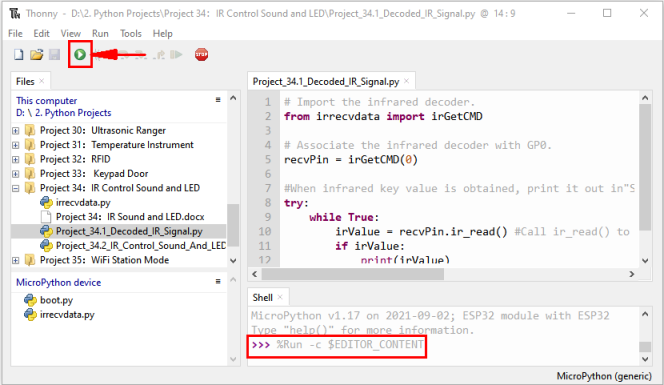This screenshot has height=385, width=664.
Task: Open the Run menu
Action: click(100, 33)
